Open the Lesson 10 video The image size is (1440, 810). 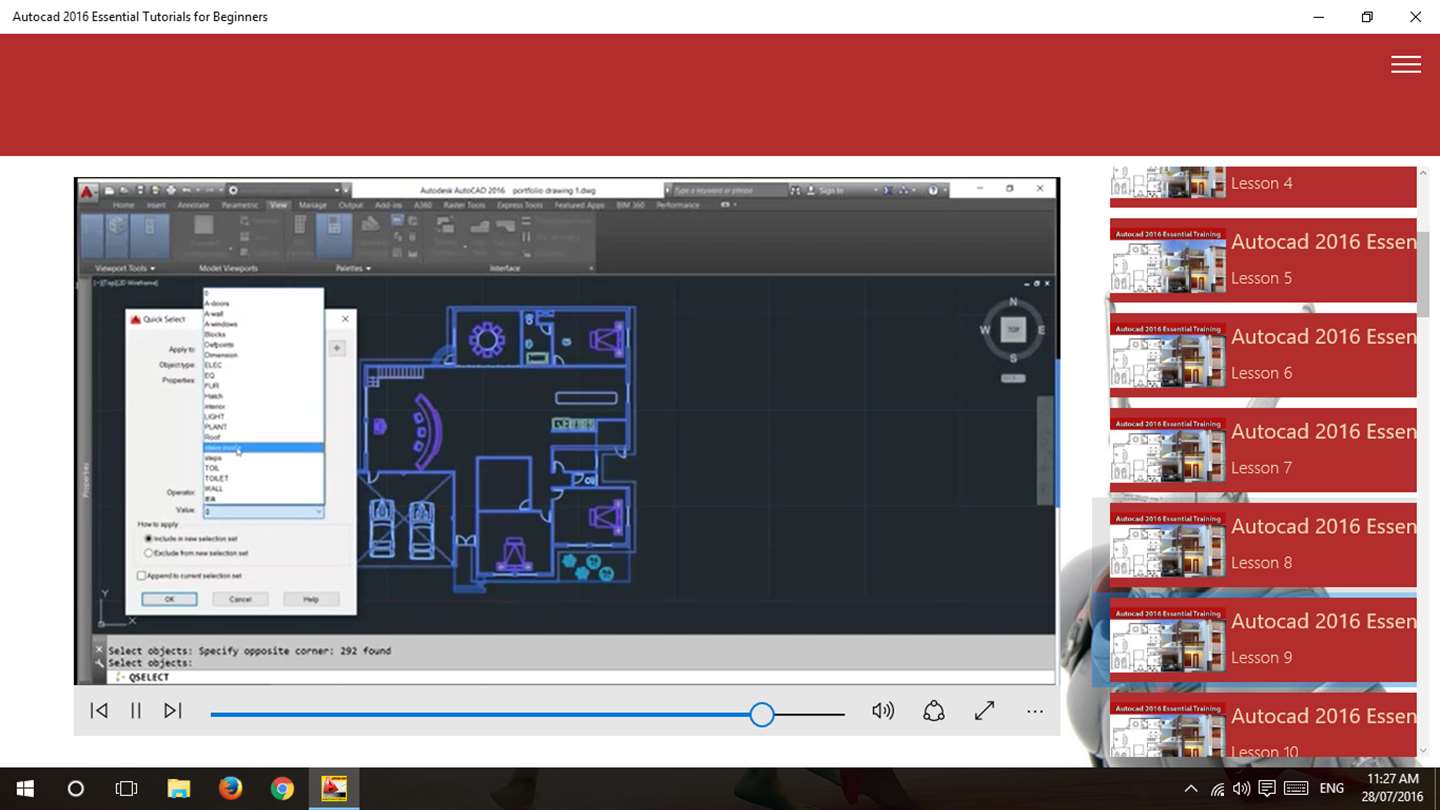[x=1263, y=725]
